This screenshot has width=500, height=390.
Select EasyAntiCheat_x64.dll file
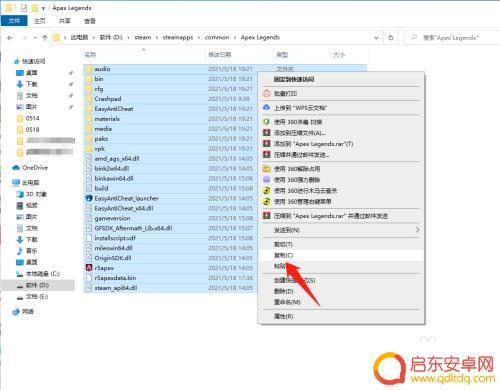point(124,208)
